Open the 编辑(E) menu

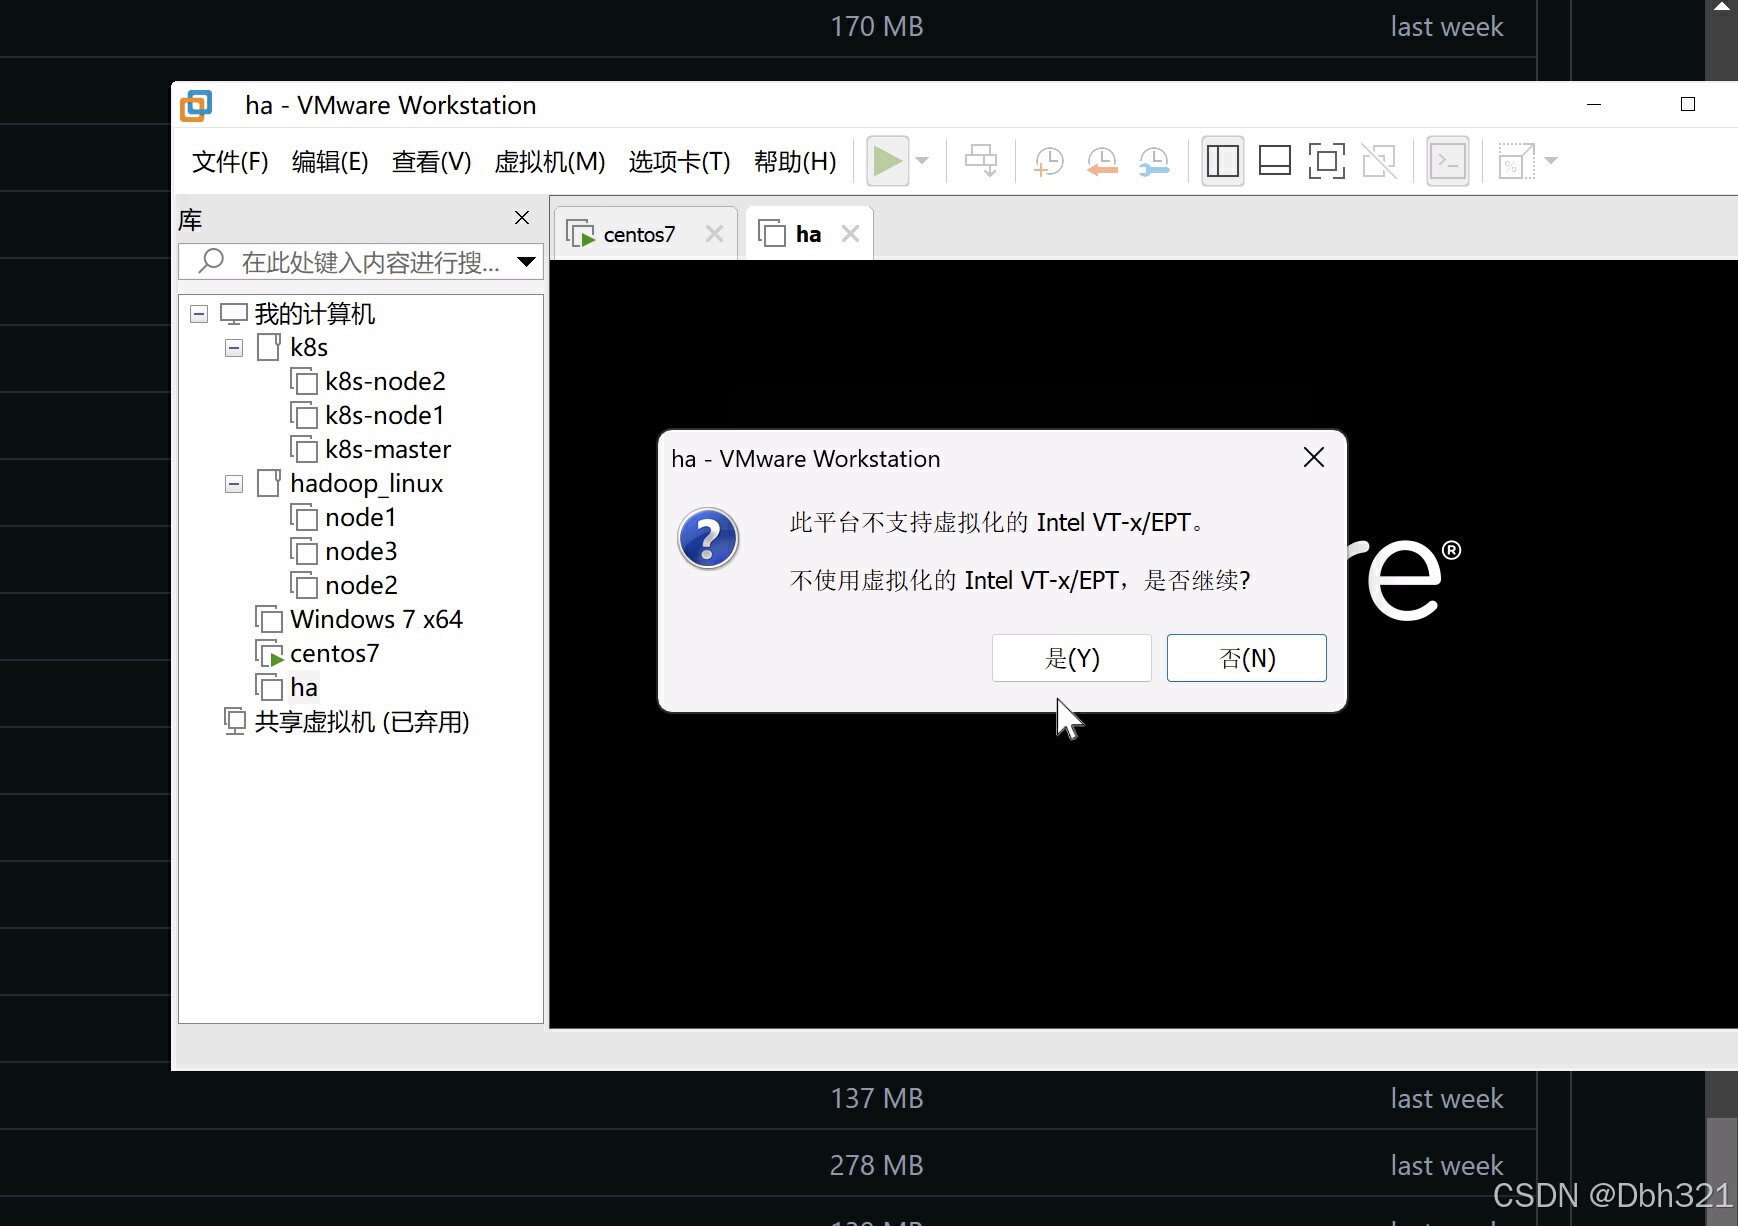[x=330, y=161]
